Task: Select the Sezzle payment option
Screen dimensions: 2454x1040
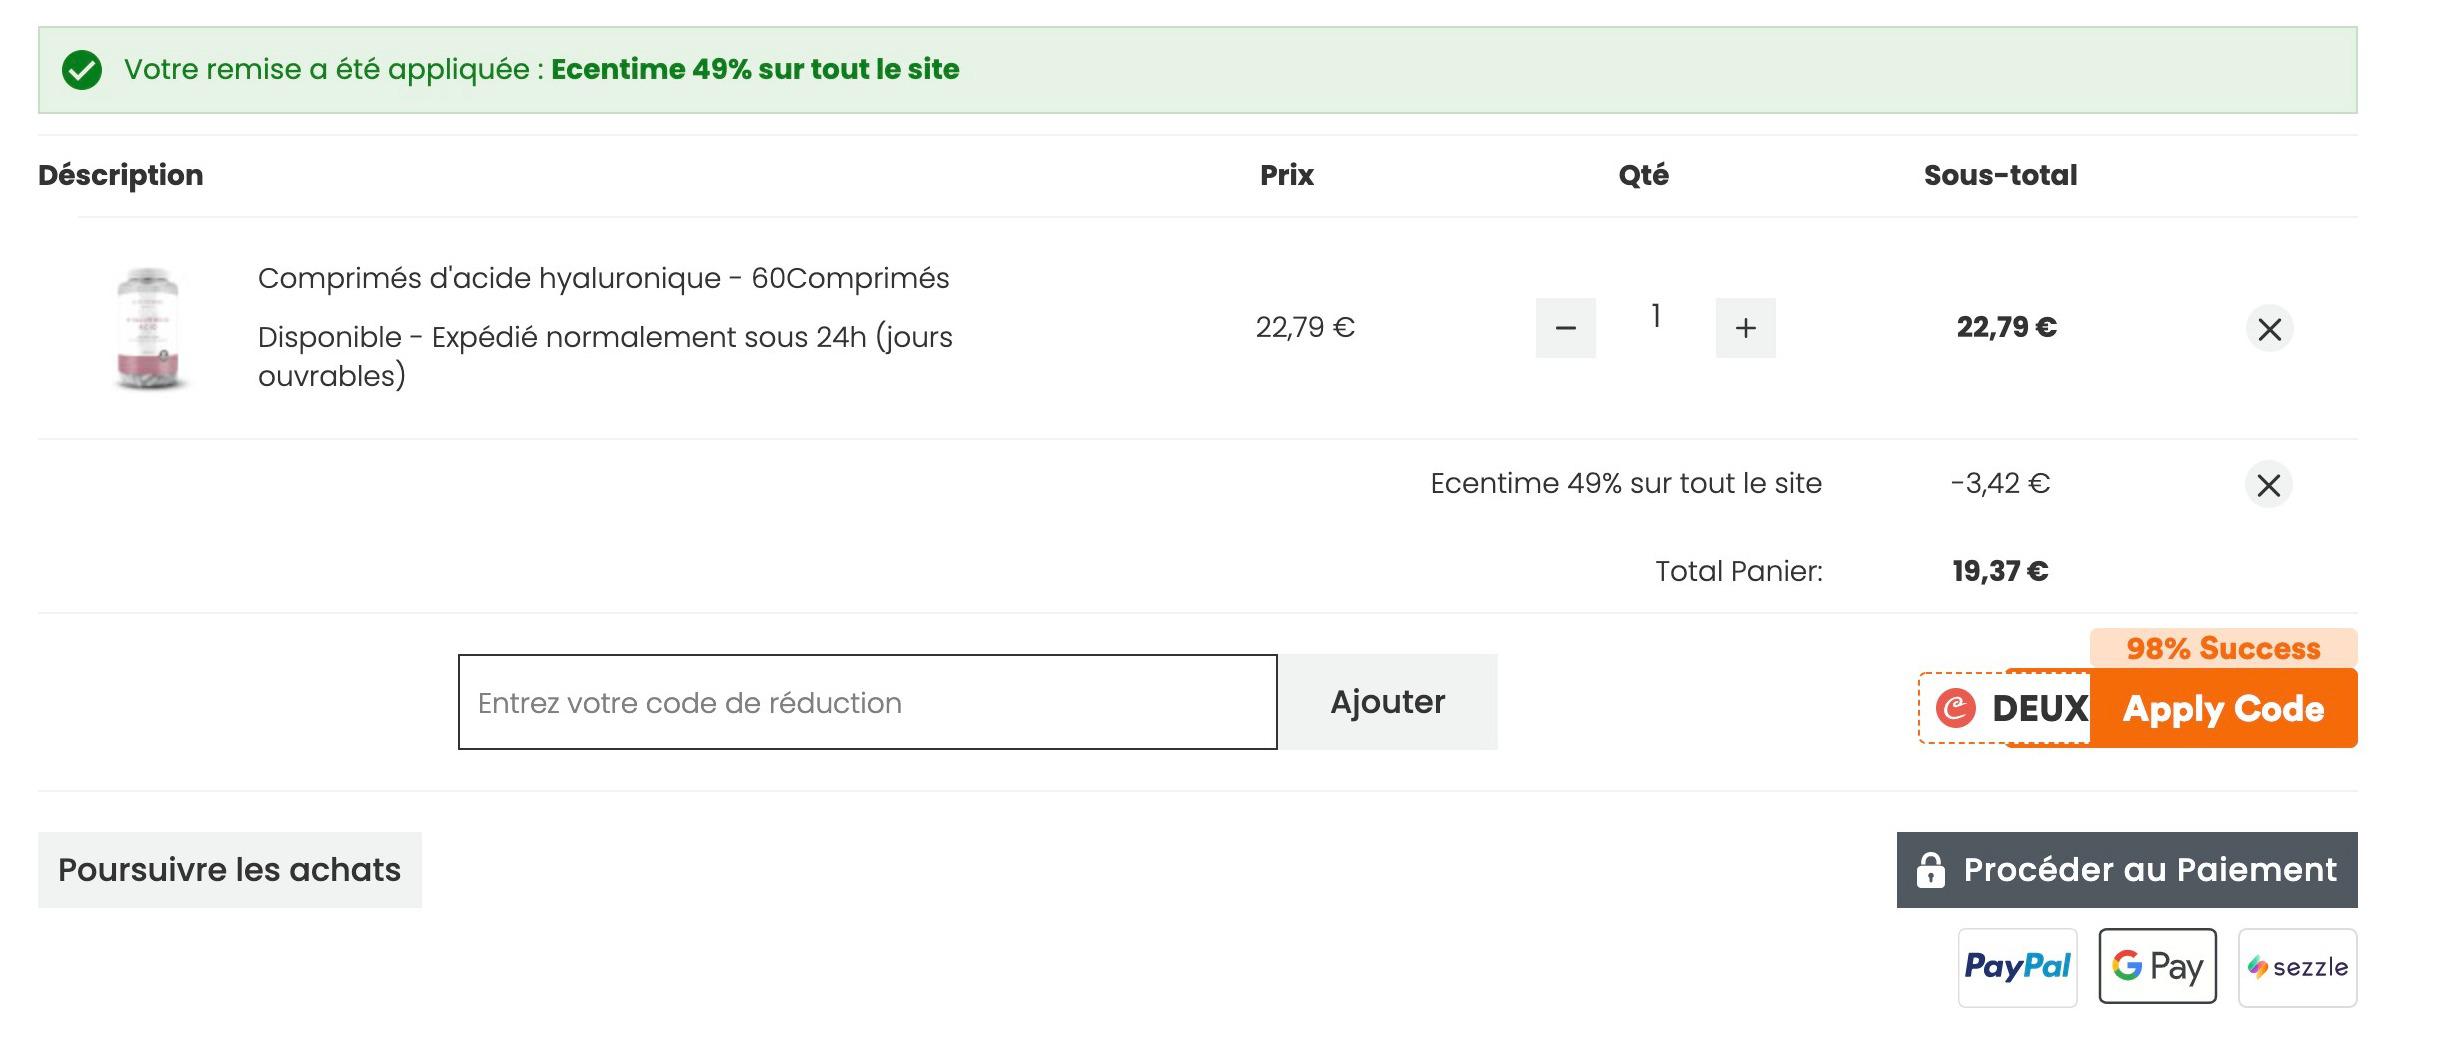Action: pyautogui.click(x=2297, y=967)
